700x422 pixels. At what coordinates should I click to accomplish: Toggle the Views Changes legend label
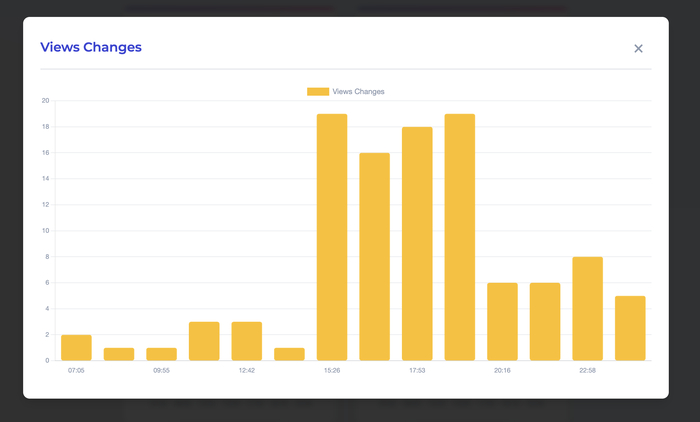pos(358,92)
